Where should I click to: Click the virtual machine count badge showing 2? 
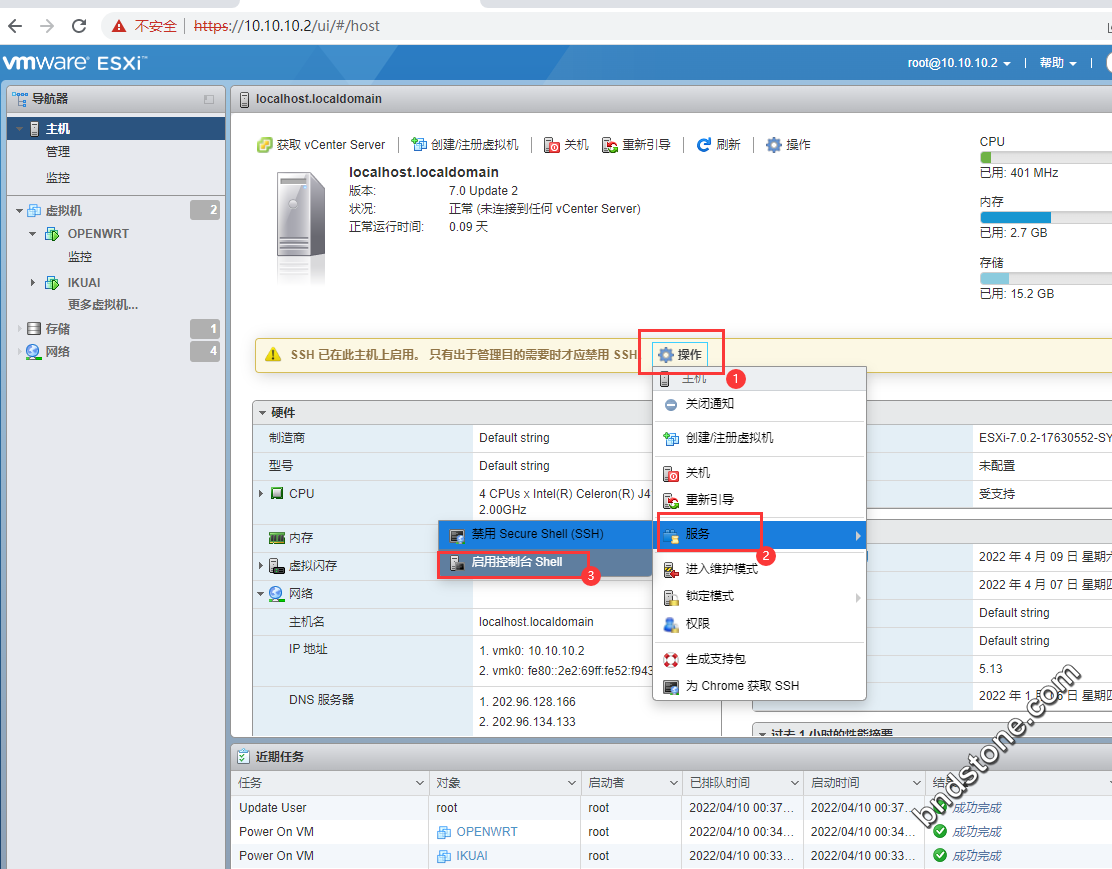[x=205, y=210]
